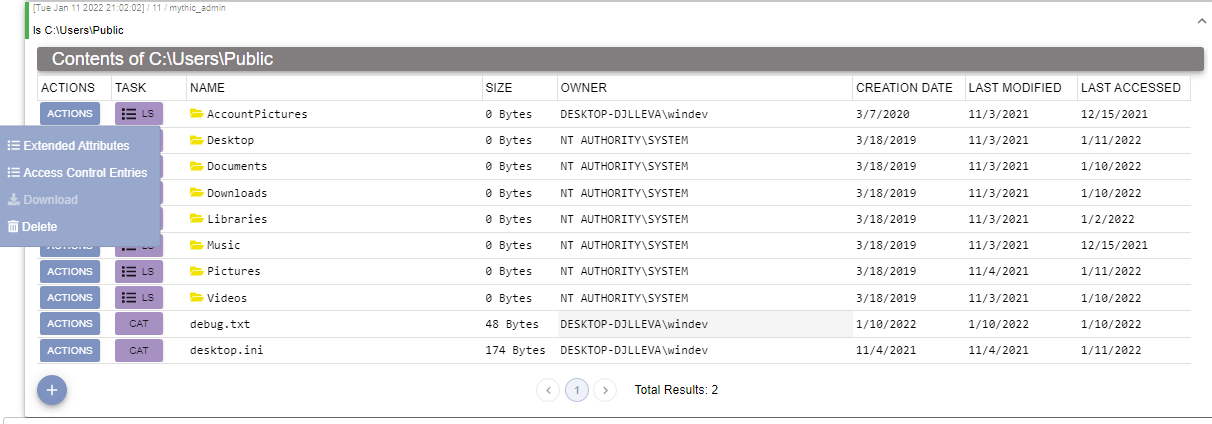The height and width of the screenshot is (424, 1212).
Task: Click the Videos folder icon
Action: (x=197, y=297)
